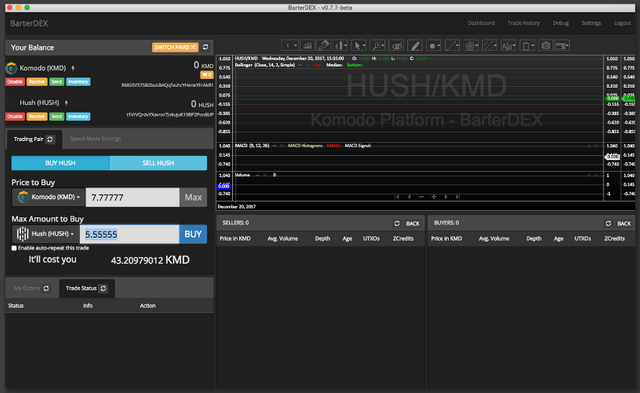Select the text annotation tool
Screen dimensions: 640x393
point(509,46)
